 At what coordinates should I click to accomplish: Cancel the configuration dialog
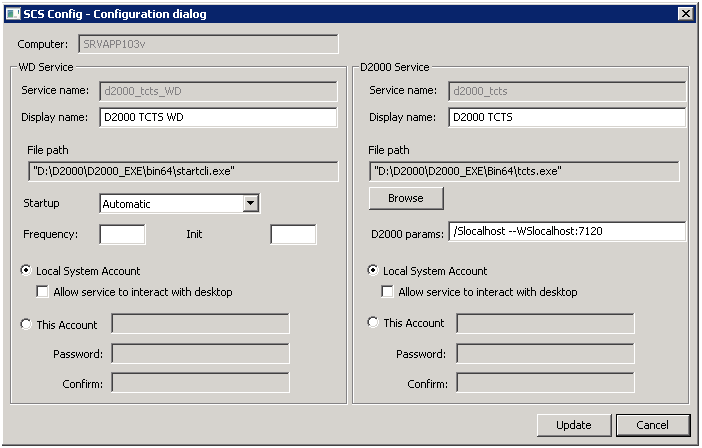653,425
